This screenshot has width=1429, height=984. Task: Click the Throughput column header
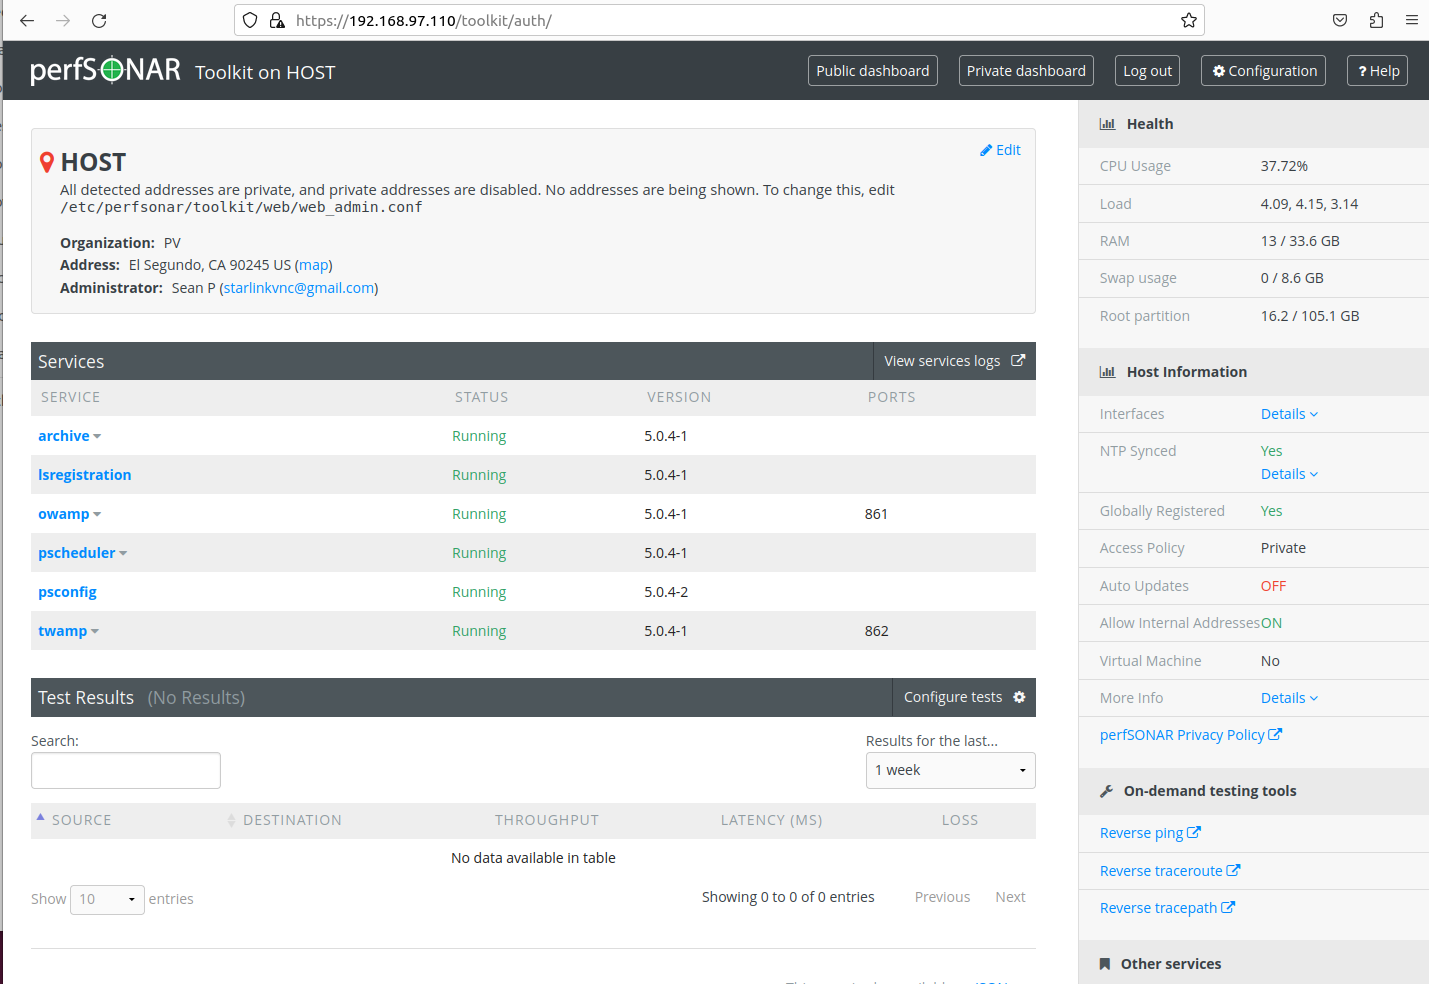click(546, 820)
